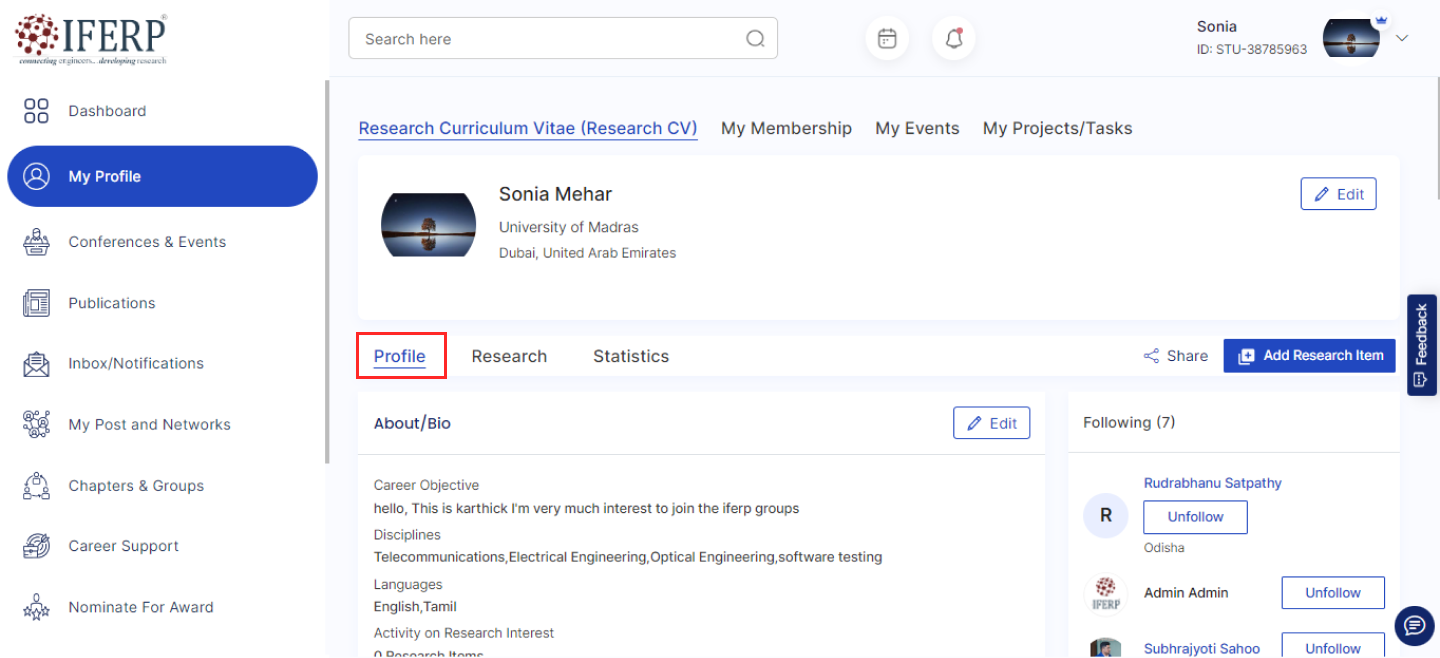This screenshot has width=1440, height=658.
Task: Click the search magnifier icon
Action: coord(755,39)
